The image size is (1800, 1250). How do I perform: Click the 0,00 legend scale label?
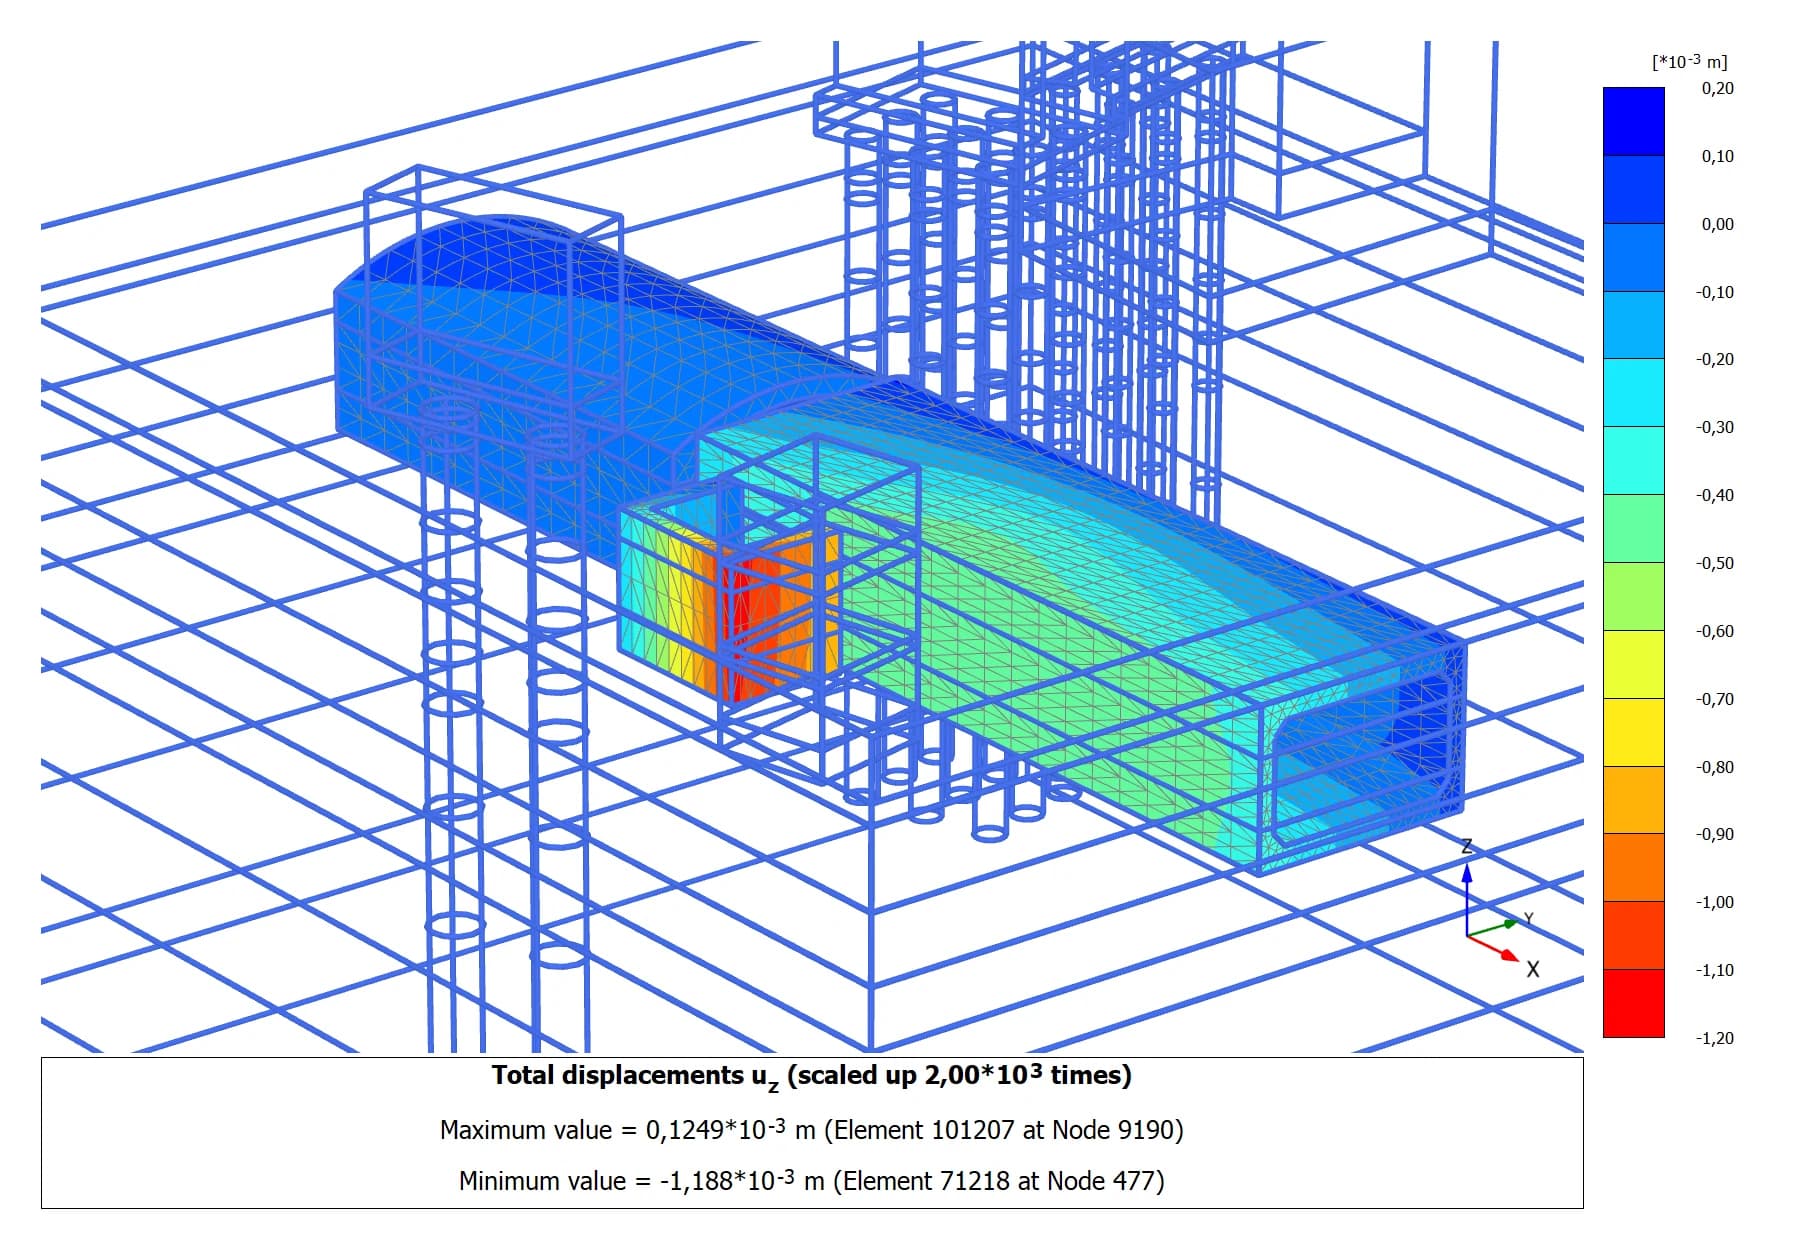(1717, 224)
